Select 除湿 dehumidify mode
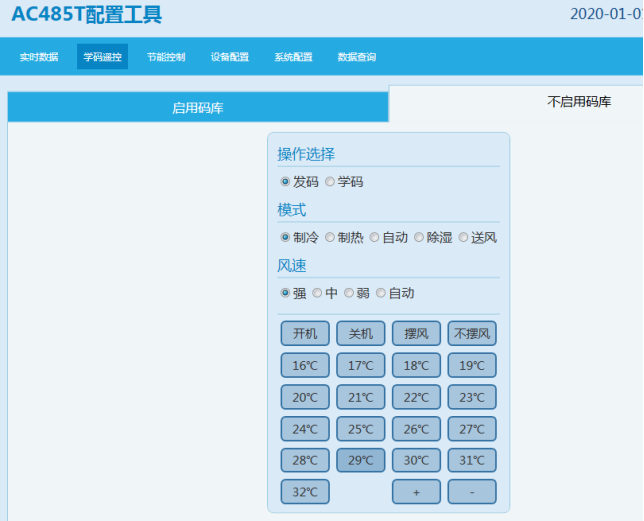Image resolution: width=644 pixels, height=521 pixels. (x=419, y=238)
